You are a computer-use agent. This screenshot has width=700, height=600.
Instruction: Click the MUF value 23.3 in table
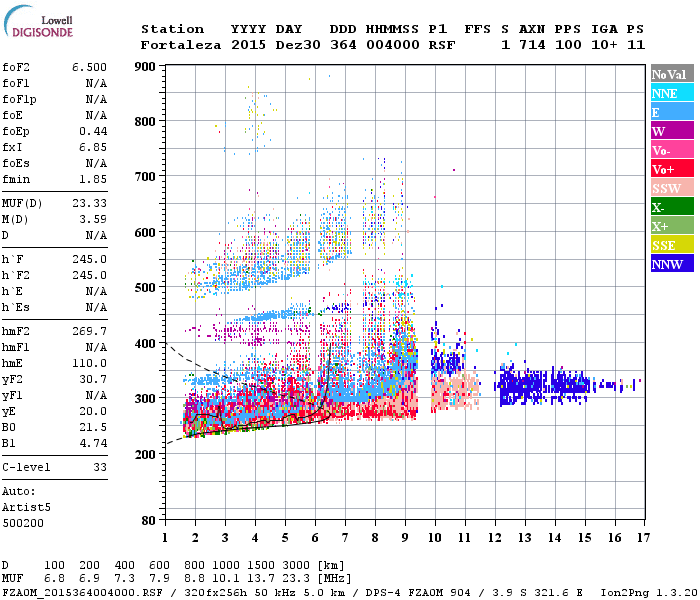coord(296,578)
